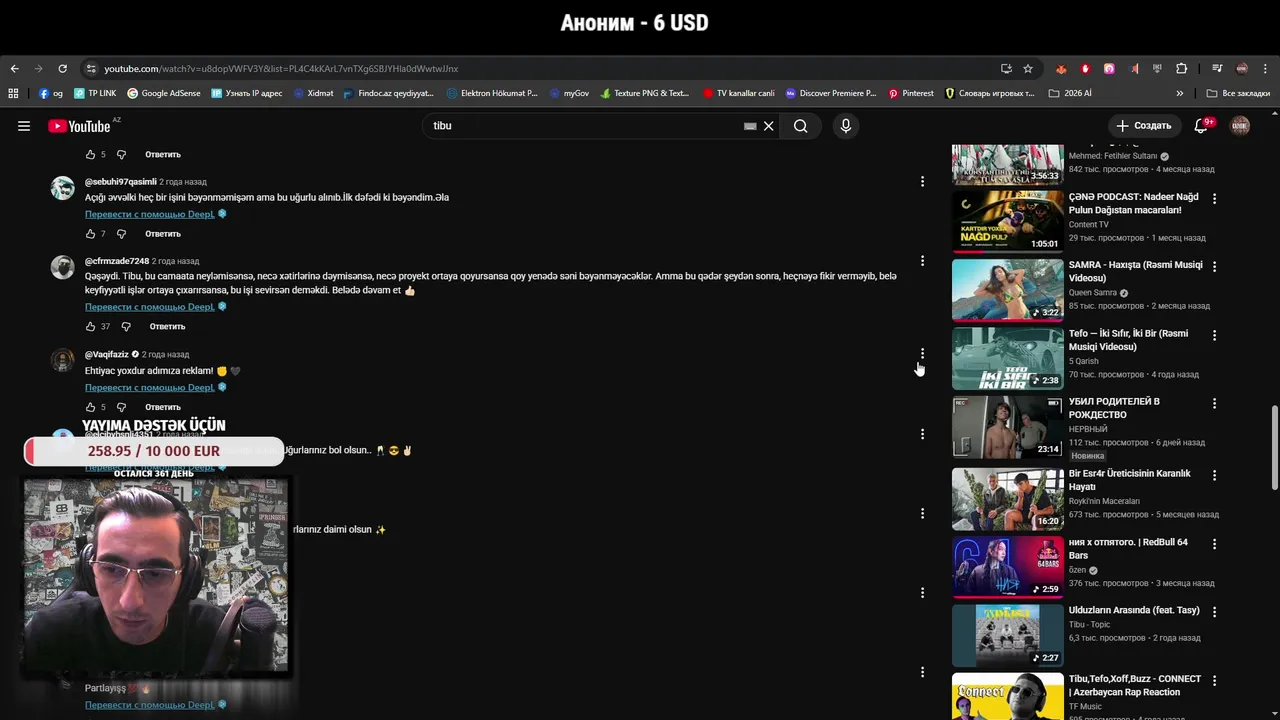Open @Vaqifaziz channel avatar
Screen dimensions: 1280x720
coord(63,360)
